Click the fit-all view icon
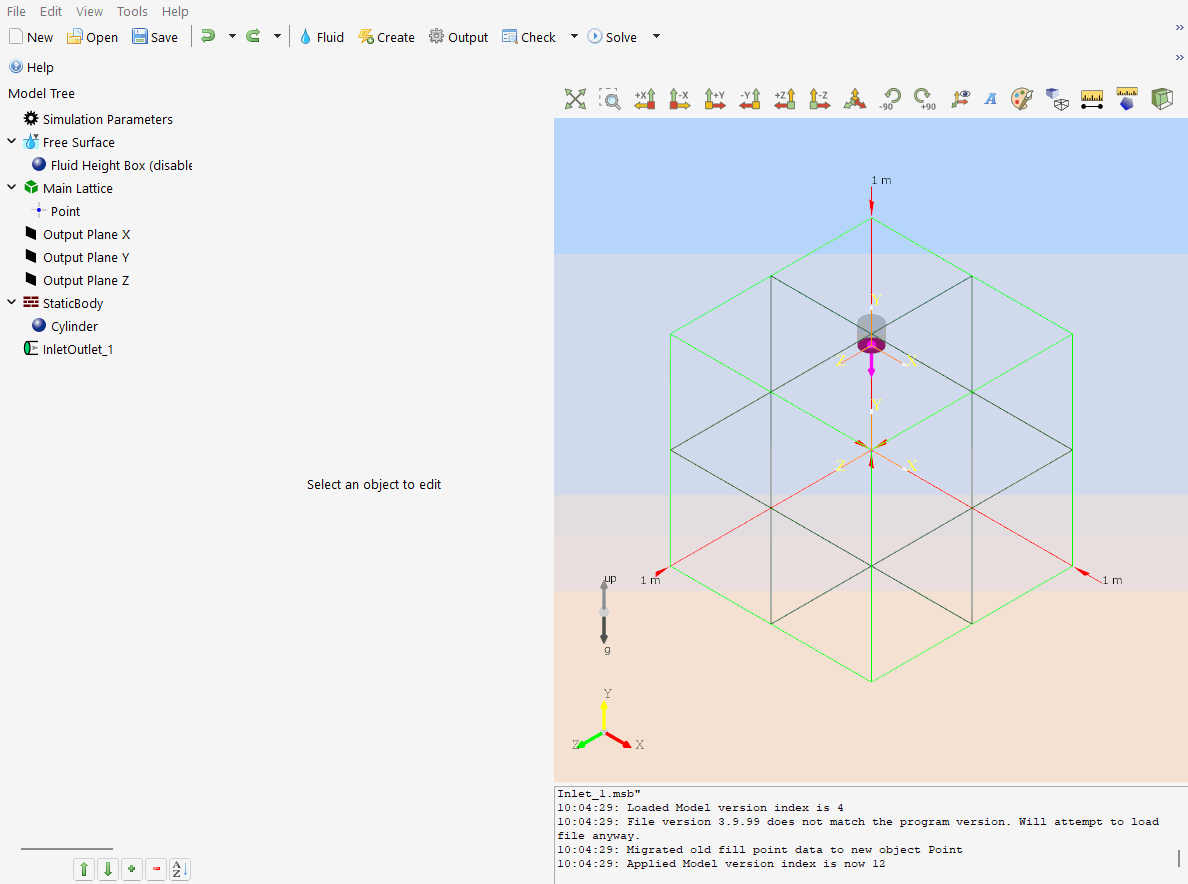Screen dimensions: 1188x884 coord(575,98)
